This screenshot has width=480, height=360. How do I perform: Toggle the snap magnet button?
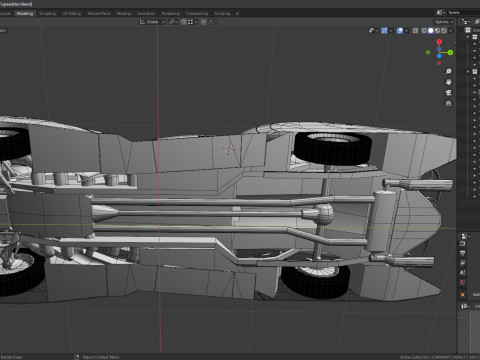(x=184, y=22)
